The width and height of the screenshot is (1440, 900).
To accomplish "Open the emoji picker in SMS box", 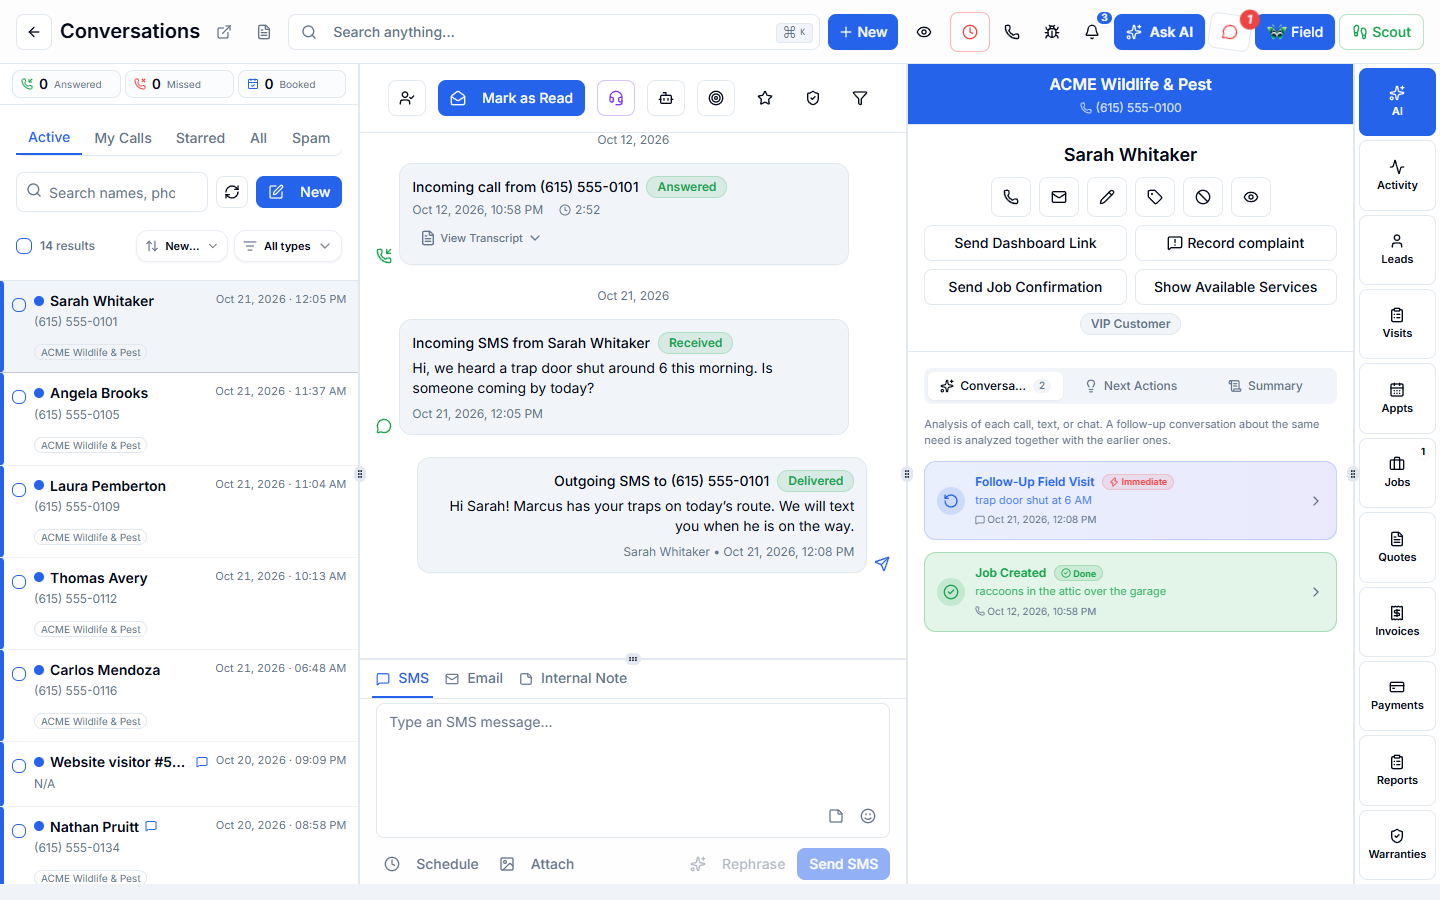I will pyautogui.click(x=868, y=816).
